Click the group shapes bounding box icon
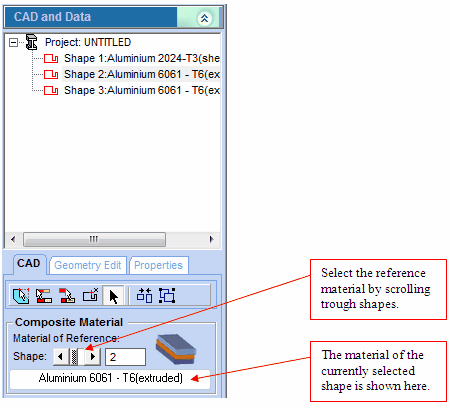 pyautogui.click(x=167, y=295)
